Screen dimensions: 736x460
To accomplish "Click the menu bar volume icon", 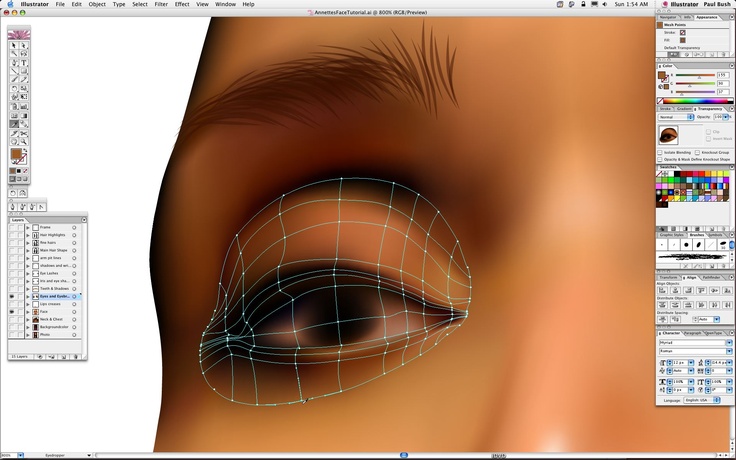I will [605, 4].
